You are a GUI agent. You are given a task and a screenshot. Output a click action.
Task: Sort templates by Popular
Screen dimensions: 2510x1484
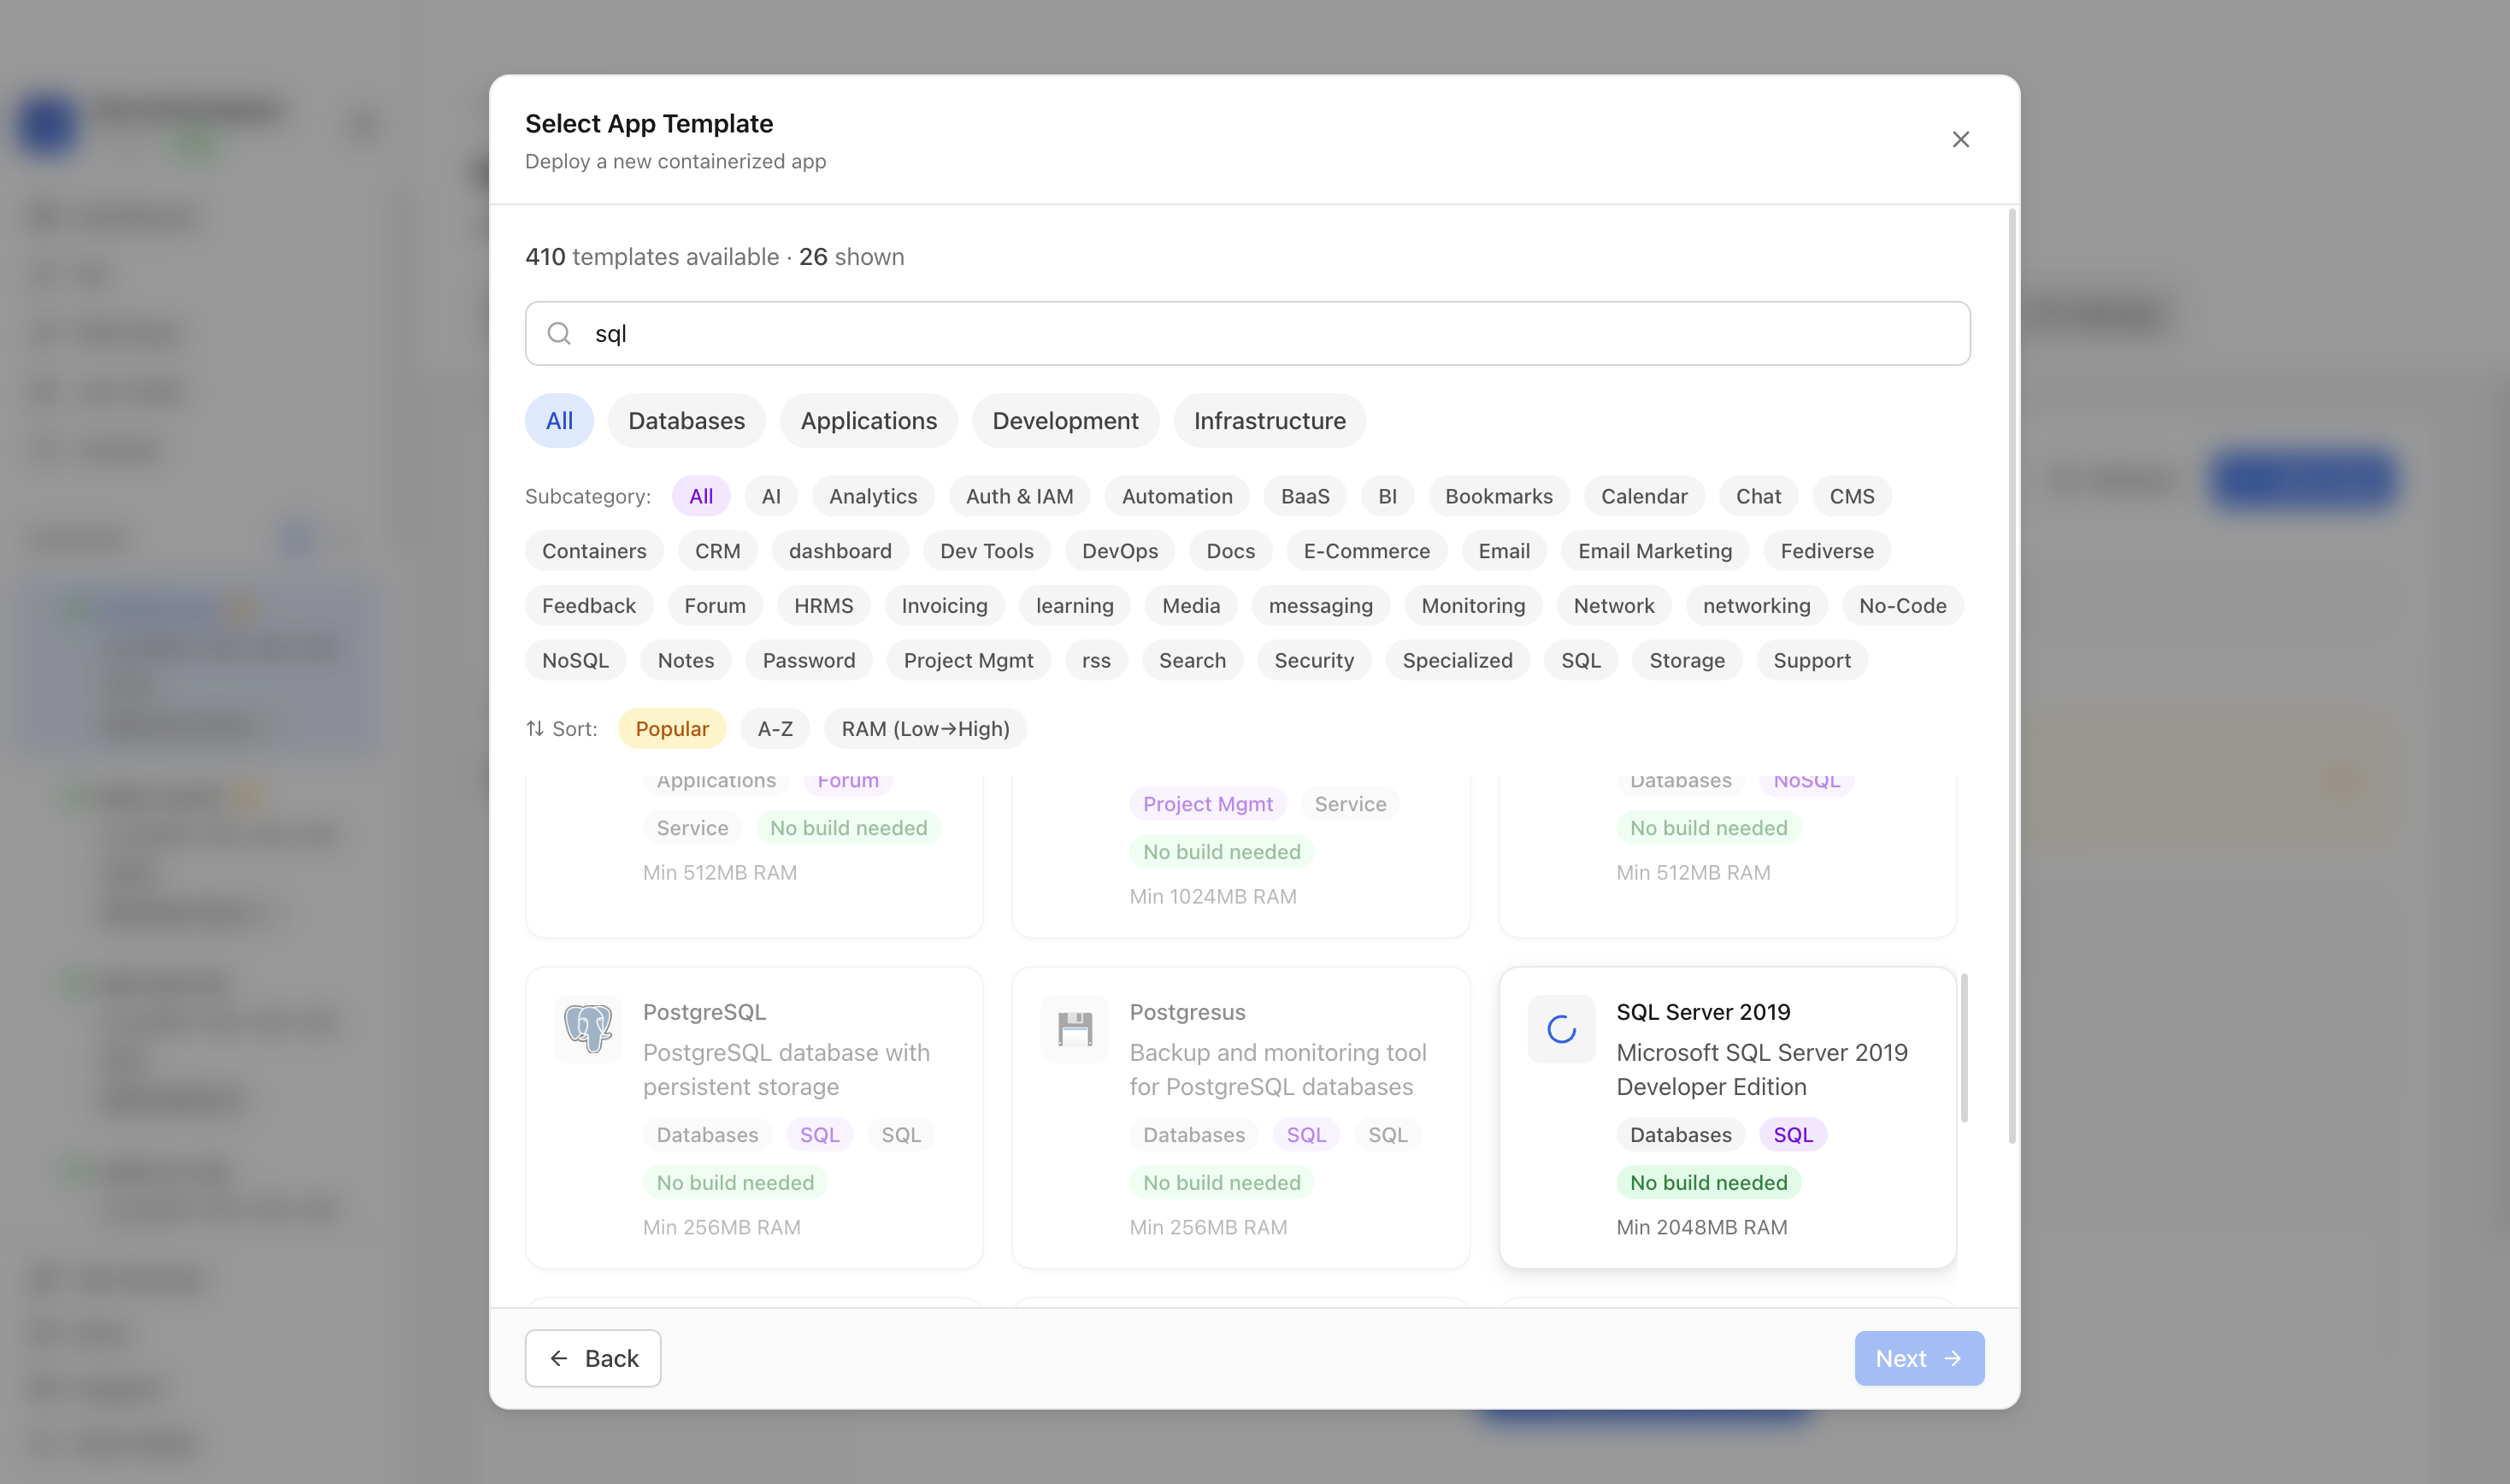coord(672,728)
